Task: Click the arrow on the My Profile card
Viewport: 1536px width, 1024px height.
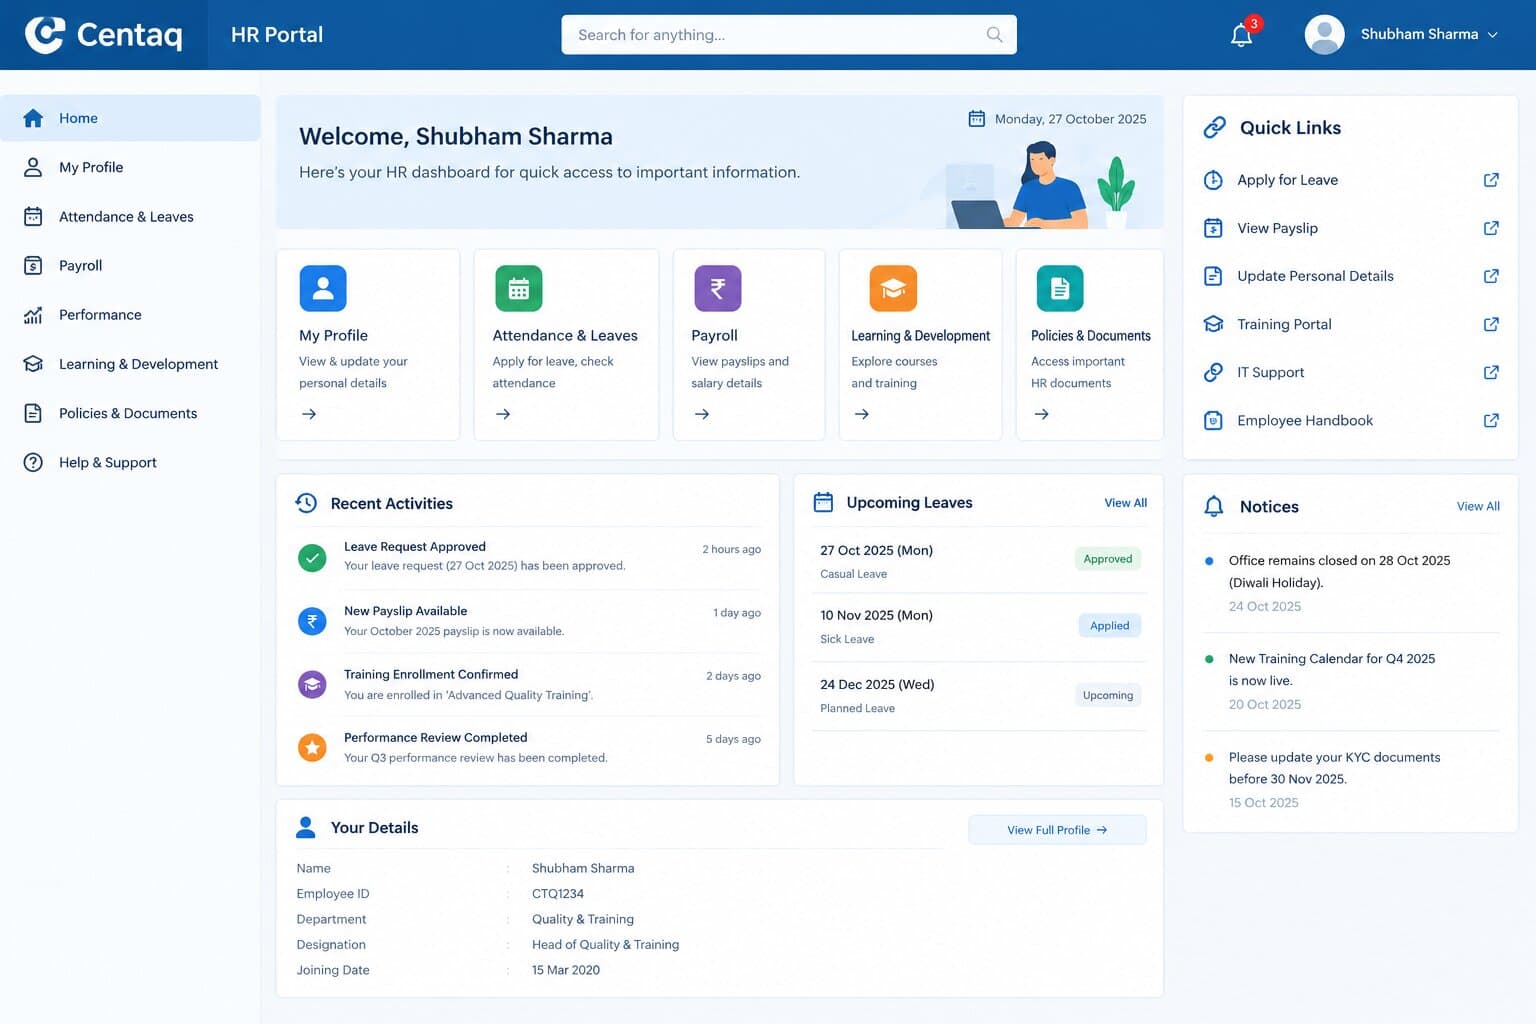Action: (309, 414)
